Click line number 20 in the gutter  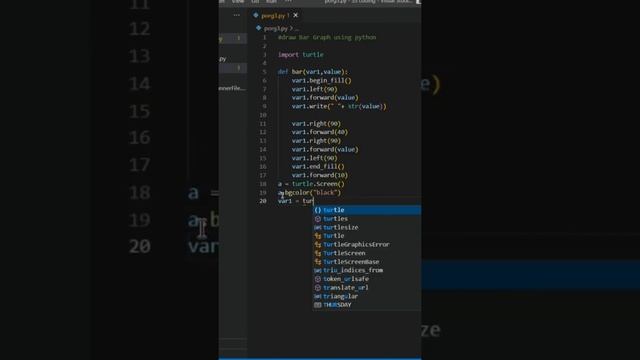point(263,201)
